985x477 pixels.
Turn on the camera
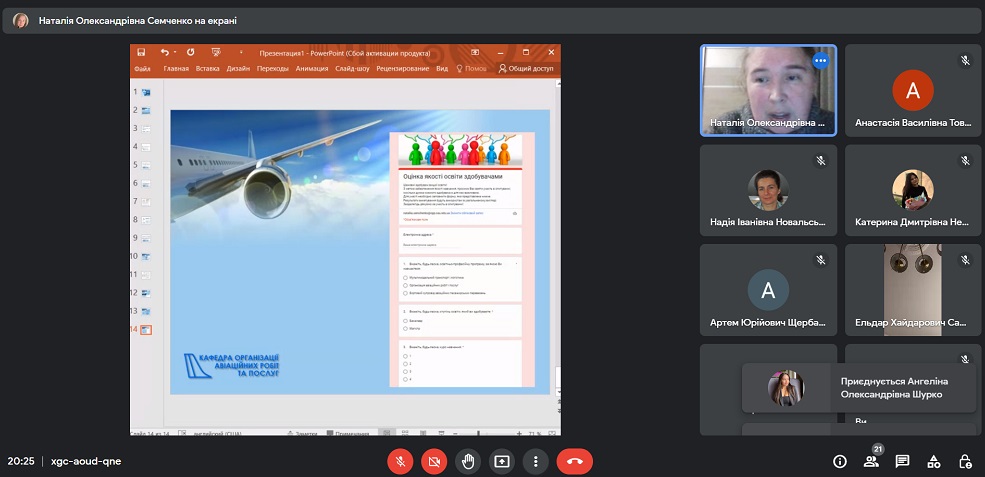[x=434, y=461]
